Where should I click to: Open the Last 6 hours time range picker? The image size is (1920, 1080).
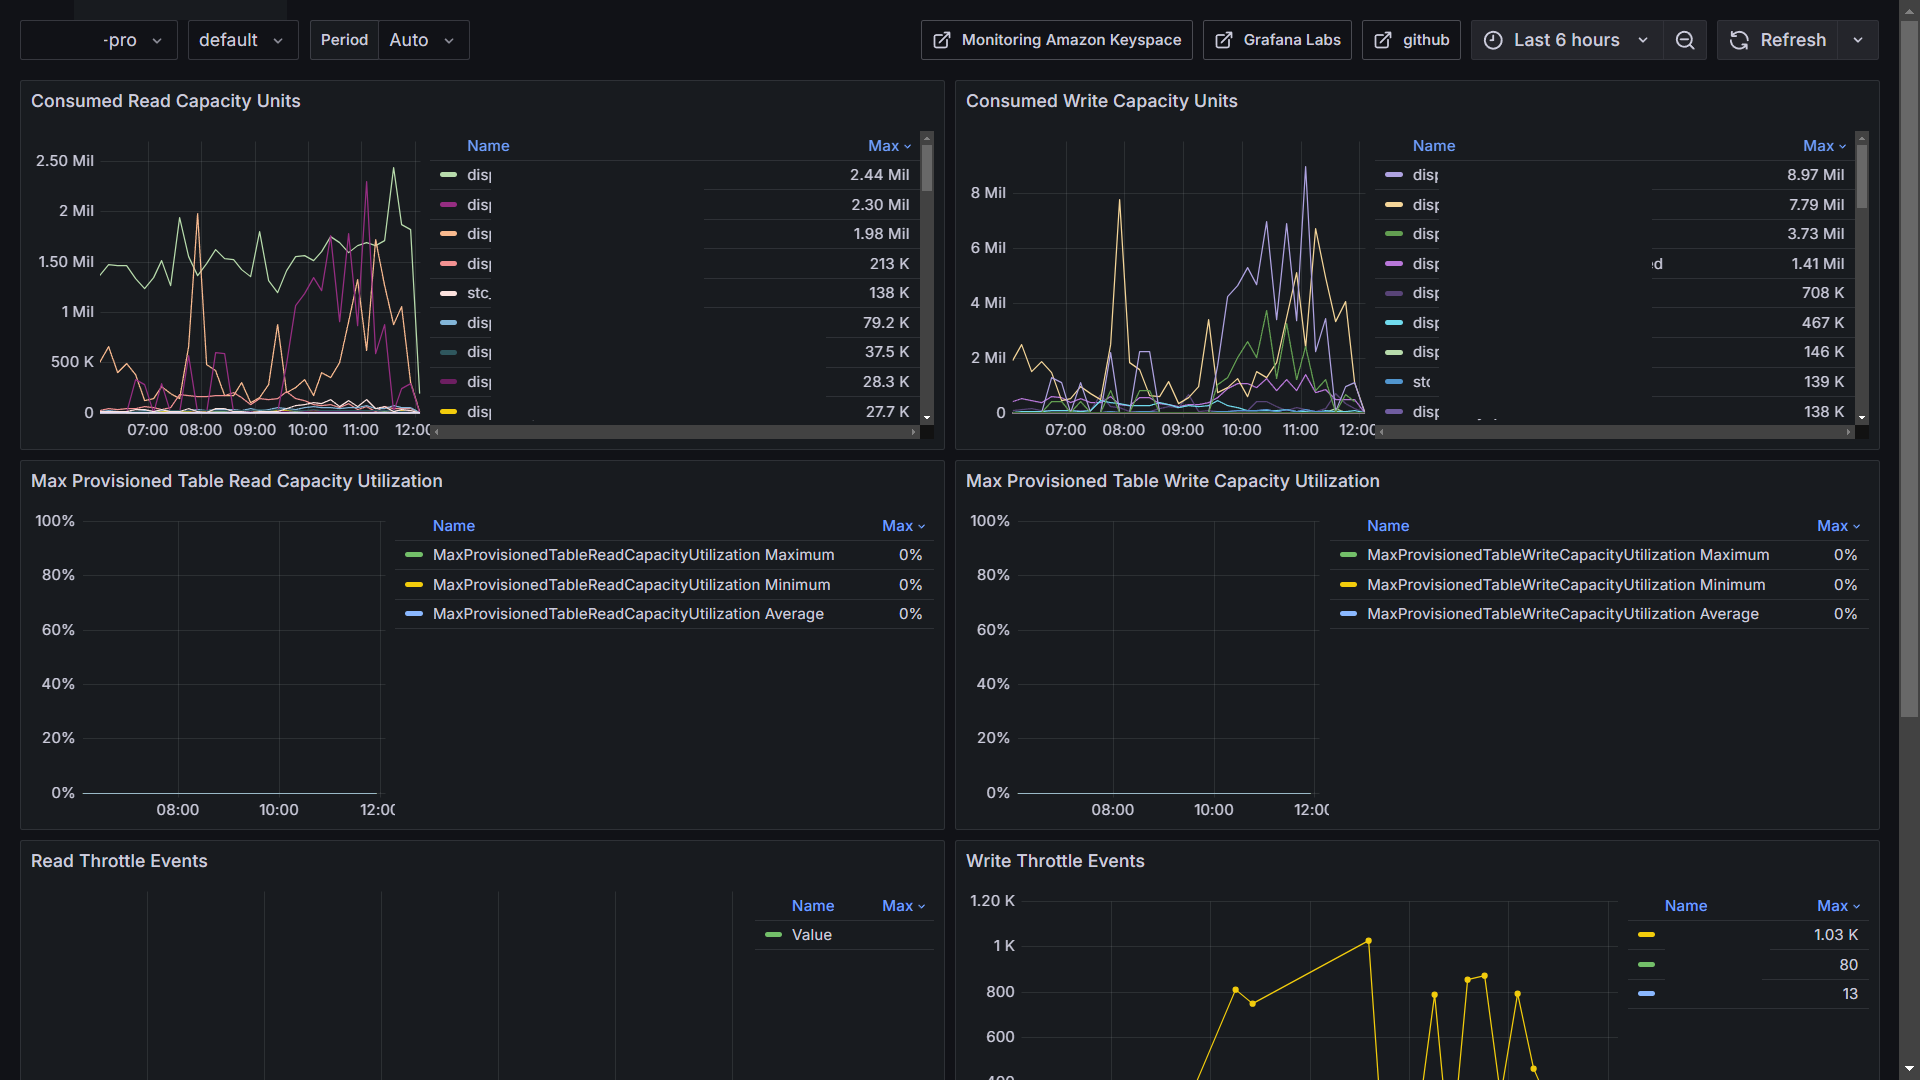1566,40
